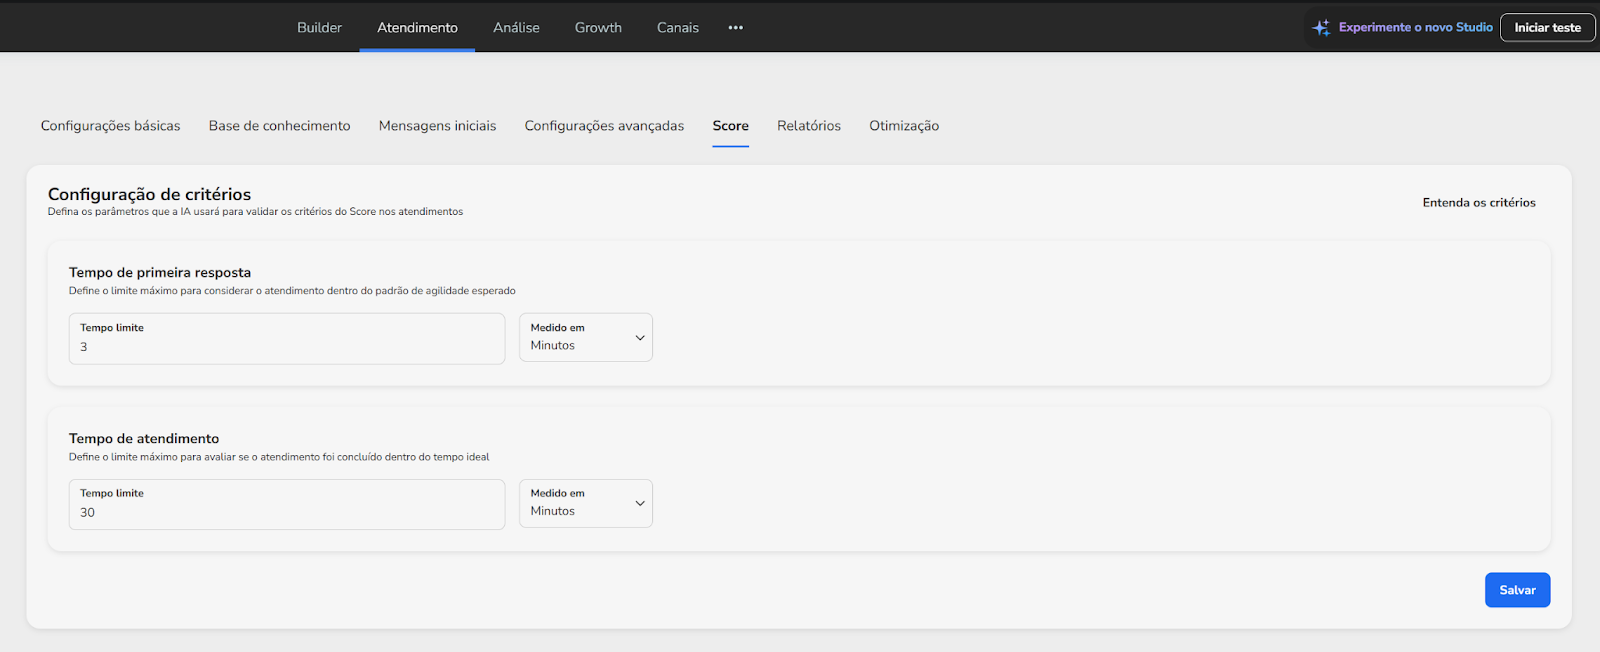Click the Iniciar teste button
This screenshot has width=1600, height=652.
(1547, 28)
